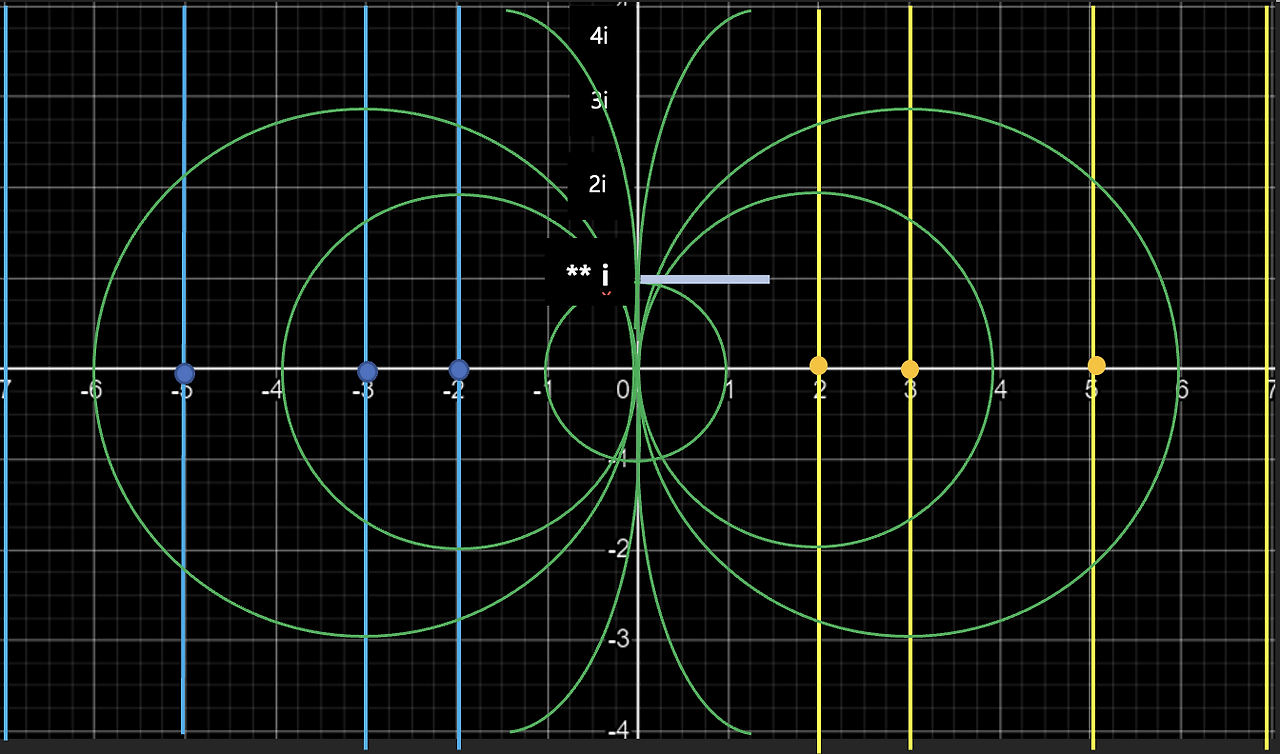This screenshot has height=754, width=1280.
Task: Click the "-4" label on the horizontal axis
Action: coord(274,389)
